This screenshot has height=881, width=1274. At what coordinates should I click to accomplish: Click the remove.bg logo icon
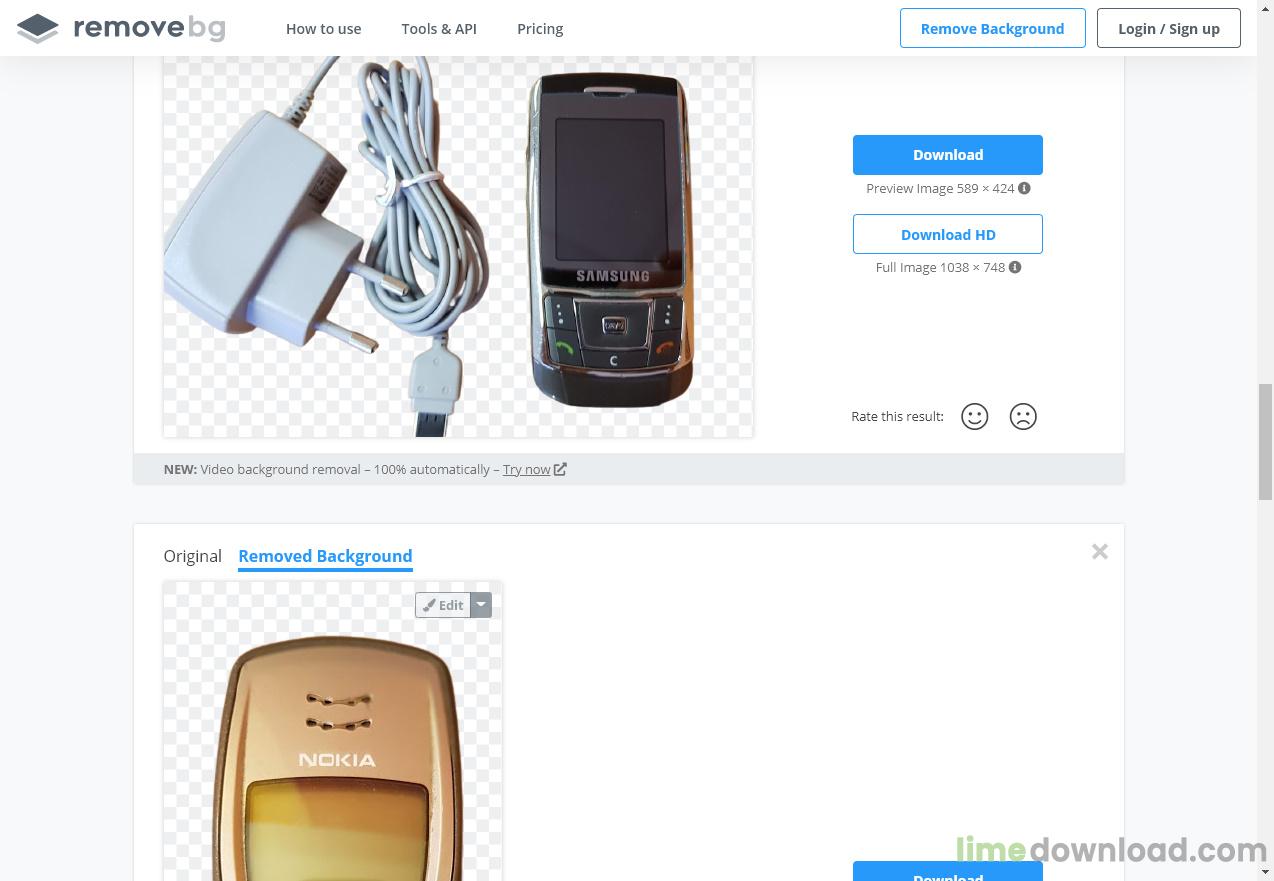(x=38, y=28)
